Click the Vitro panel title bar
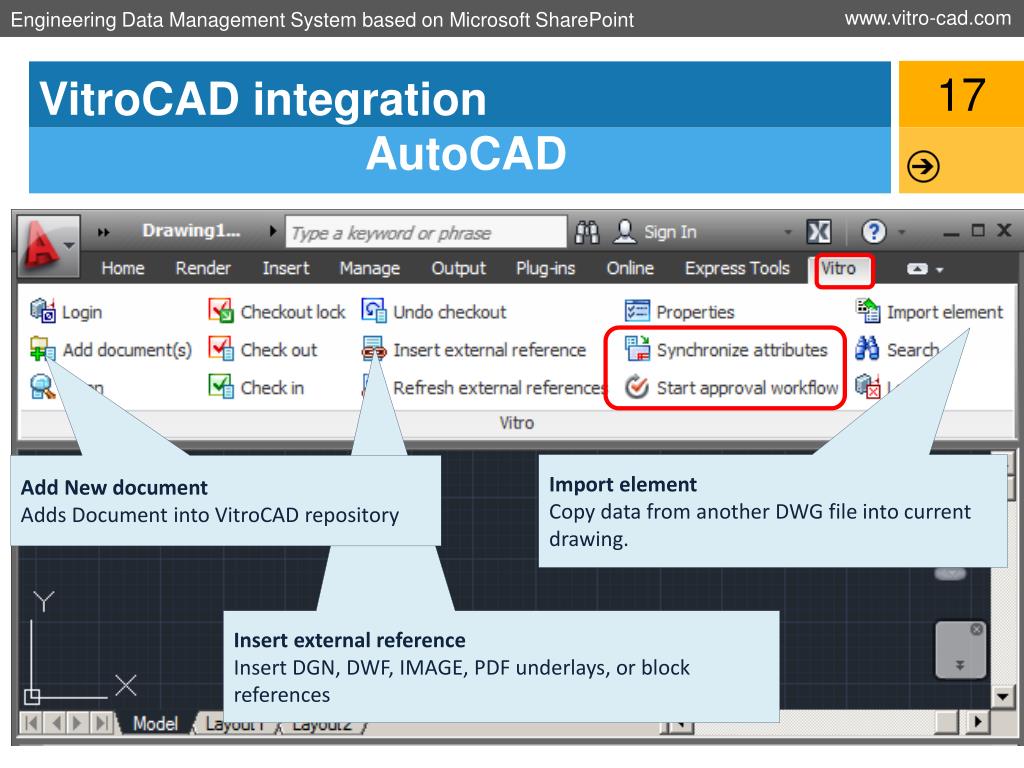Viewport: 1024px width, 768px height. [x=517, y=423]
